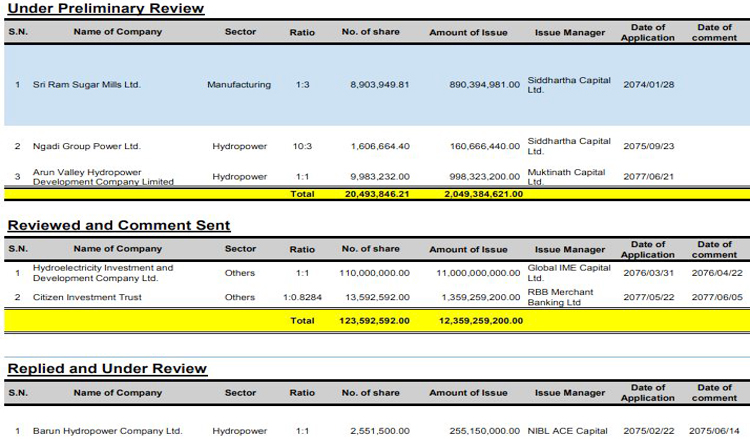Select Muktinath Capital Ltd. issue manager cell
This screenshot has width=750, height=439.
pyautogui.click(x=566, y=177)
